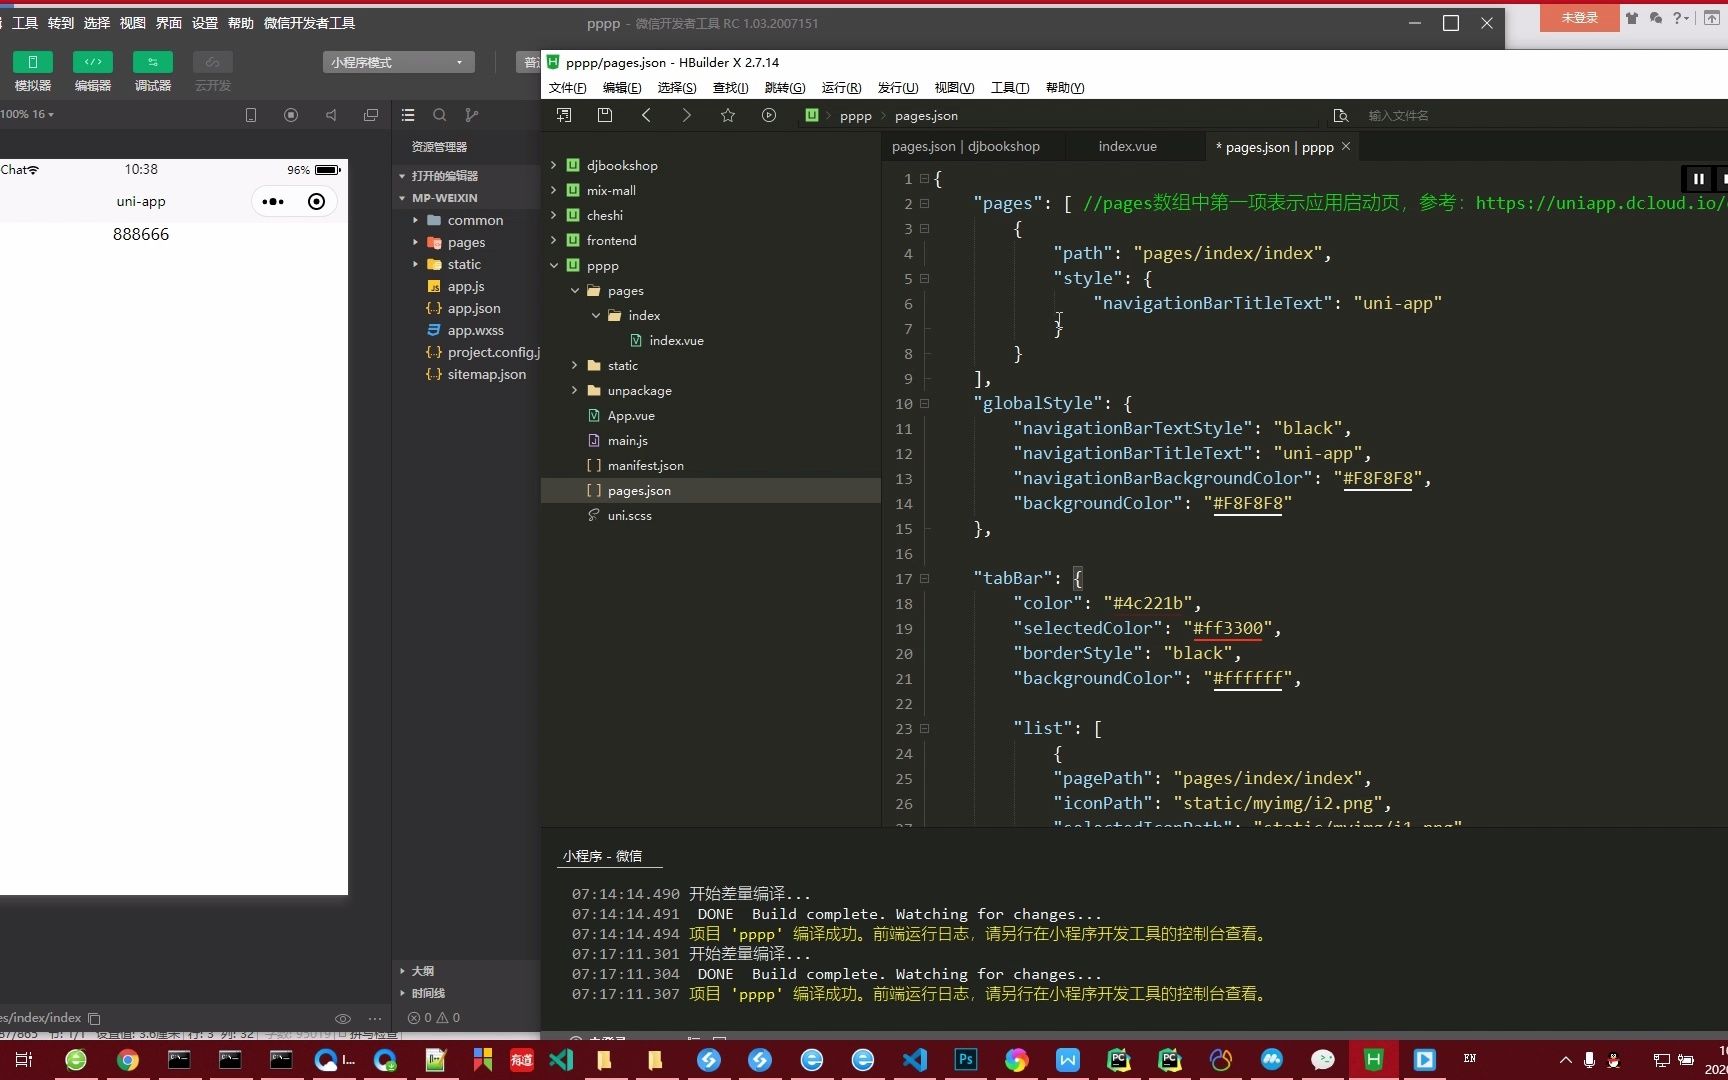Open index.vue in pppp project tree

click(x=676, y=340)
